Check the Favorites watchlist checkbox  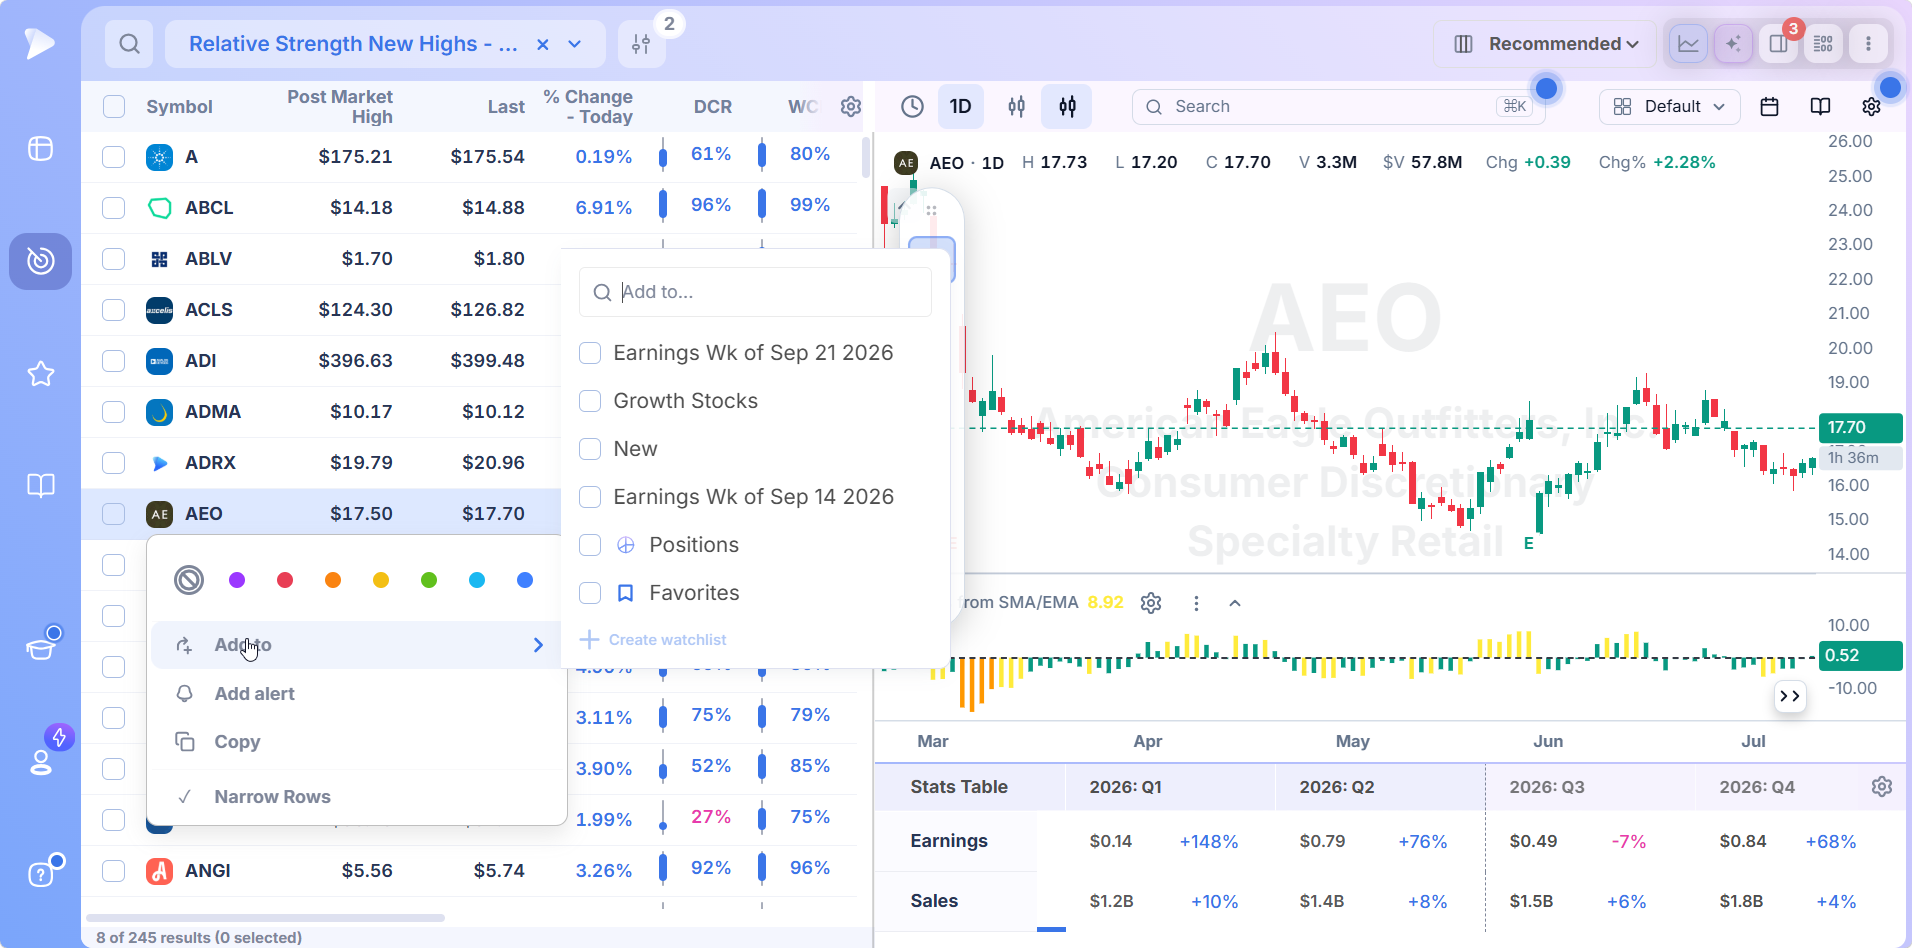(x=590, y=593)
